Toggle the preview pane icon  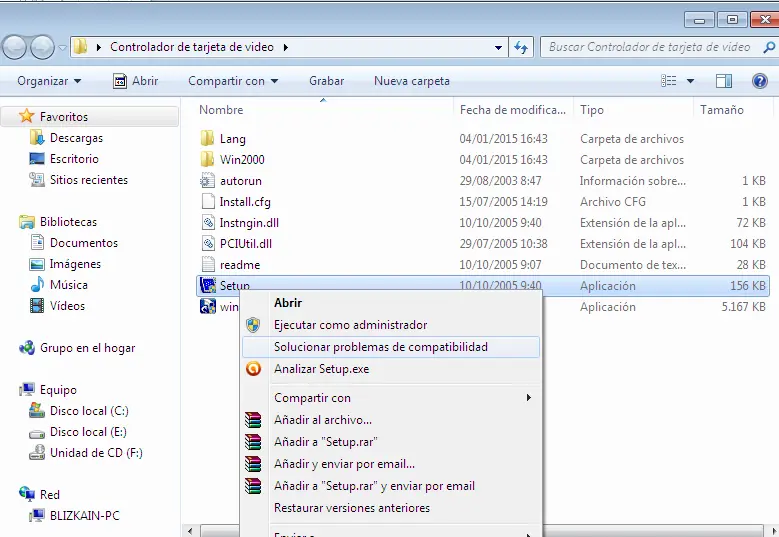pos(725,81)
